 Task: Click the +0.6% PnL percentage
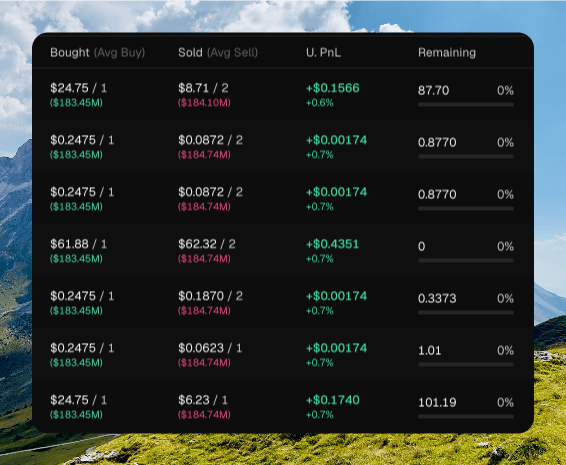[319, 103]
